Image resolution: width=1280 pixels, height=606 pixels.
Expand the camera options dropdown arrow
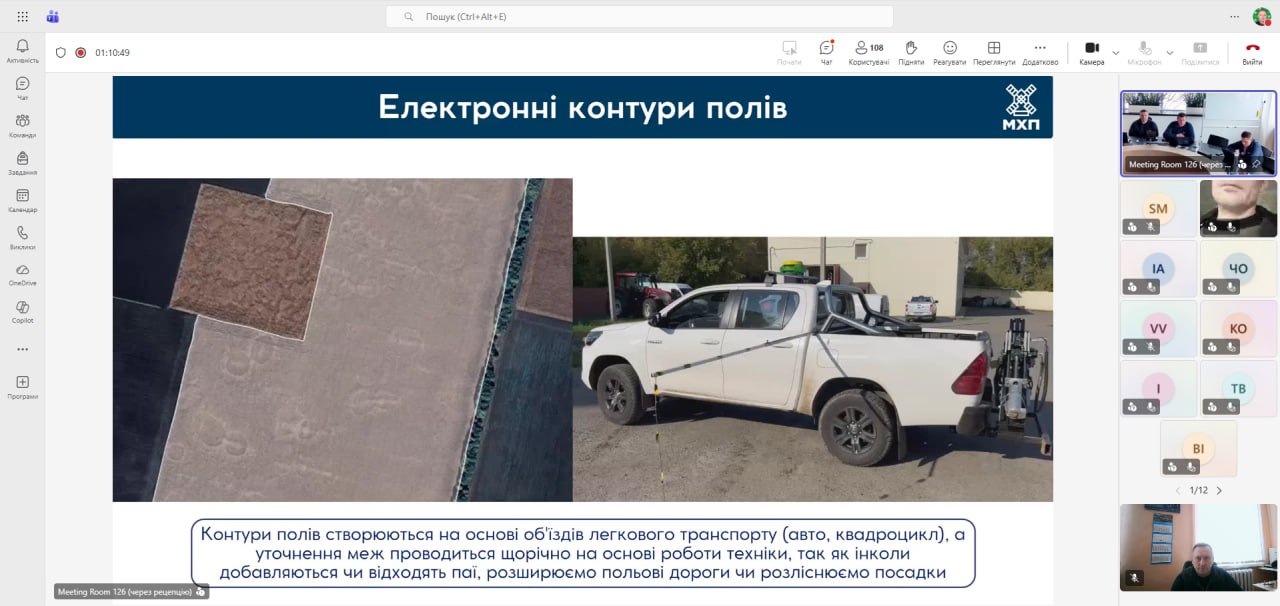click(1116, 52)
